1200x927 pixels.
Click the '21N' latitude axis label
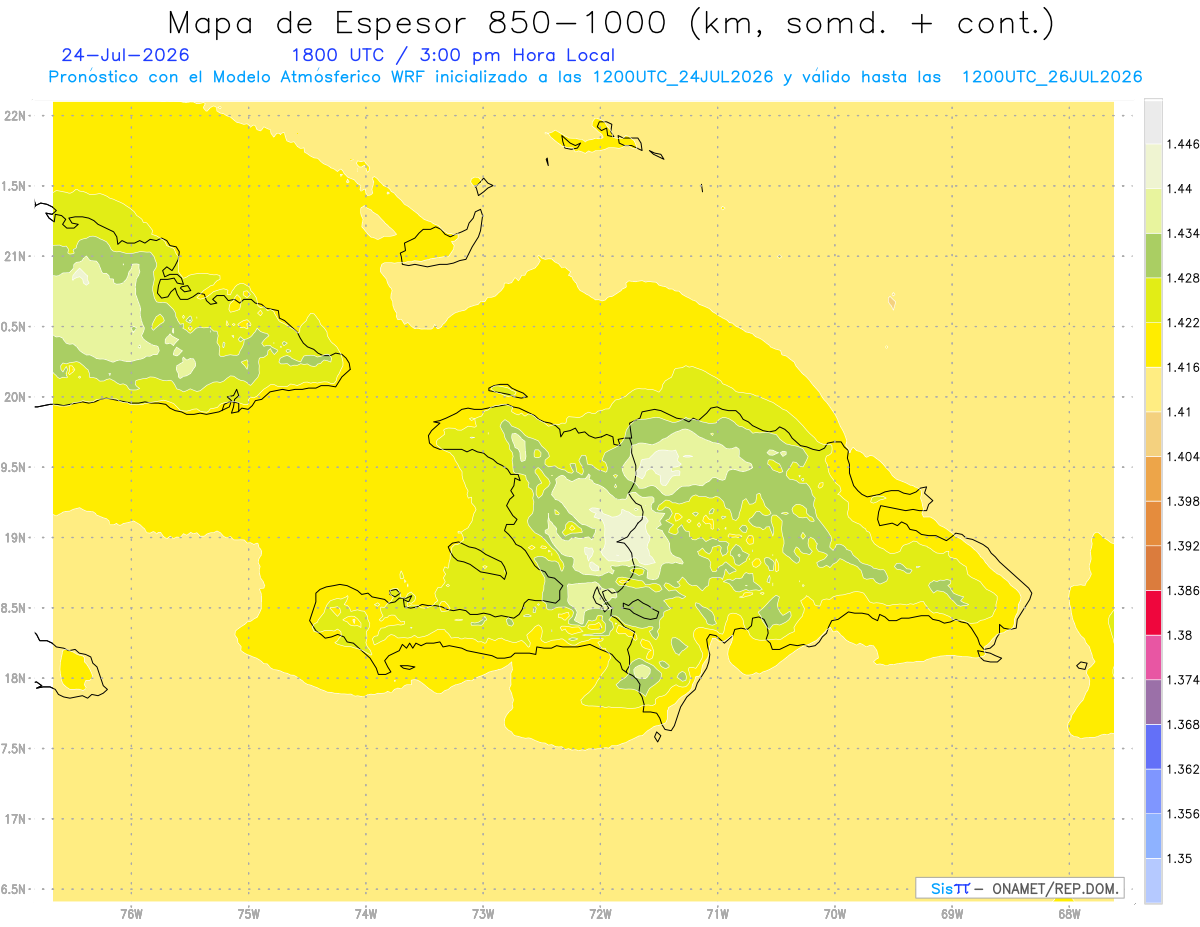point(16,256)
